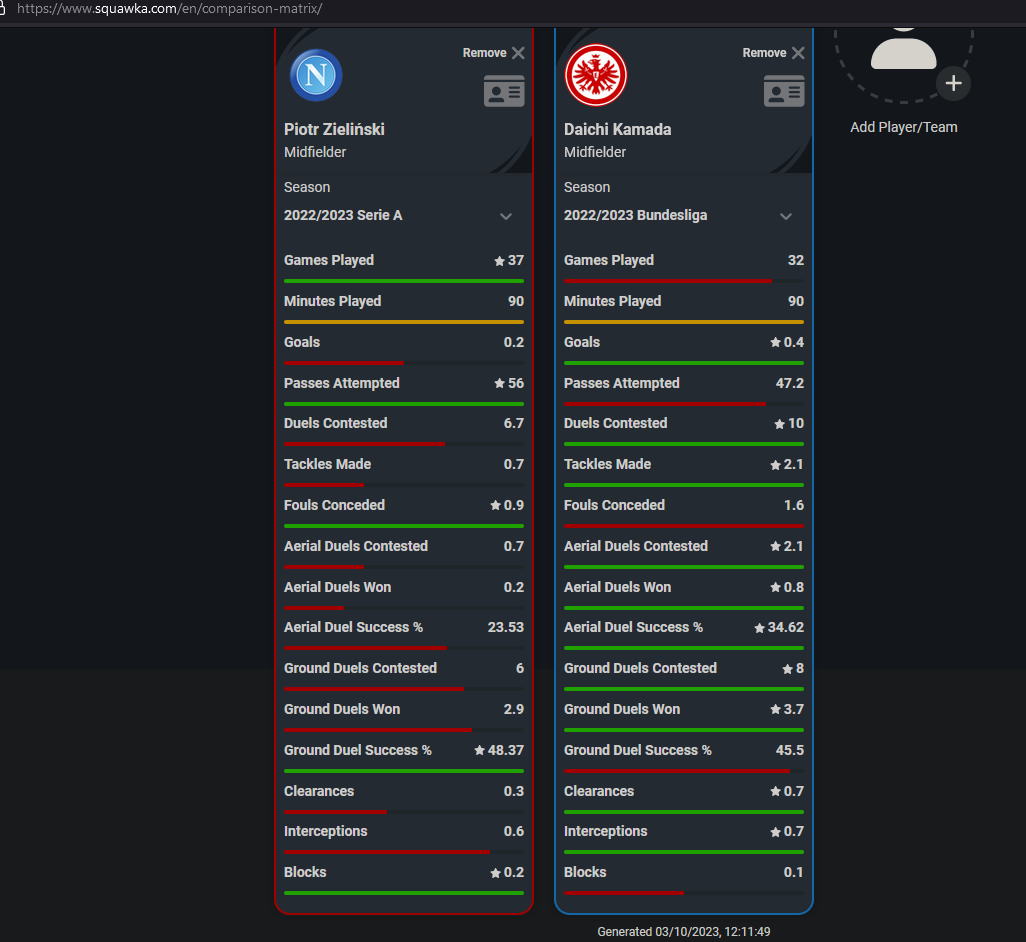Click Zieliński's Ground Duels Contested label
Screen dimensions: 1026x942
(x=361, y=668)
